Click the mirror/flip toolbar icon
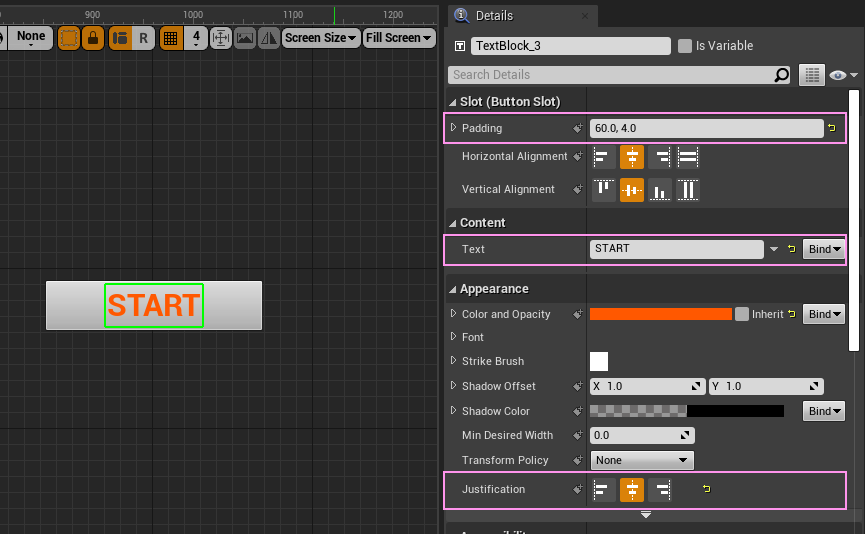This screenshot has width=865, height=534. point(269,38)
